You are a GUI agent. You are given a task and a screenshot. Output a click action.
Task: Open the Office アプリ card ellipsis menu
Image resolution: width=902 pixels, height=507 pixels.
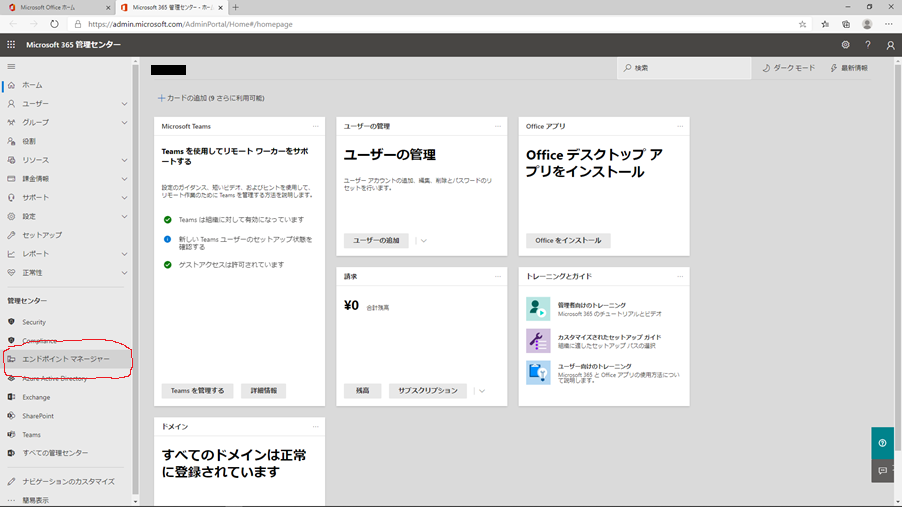(x=680, y=126)
